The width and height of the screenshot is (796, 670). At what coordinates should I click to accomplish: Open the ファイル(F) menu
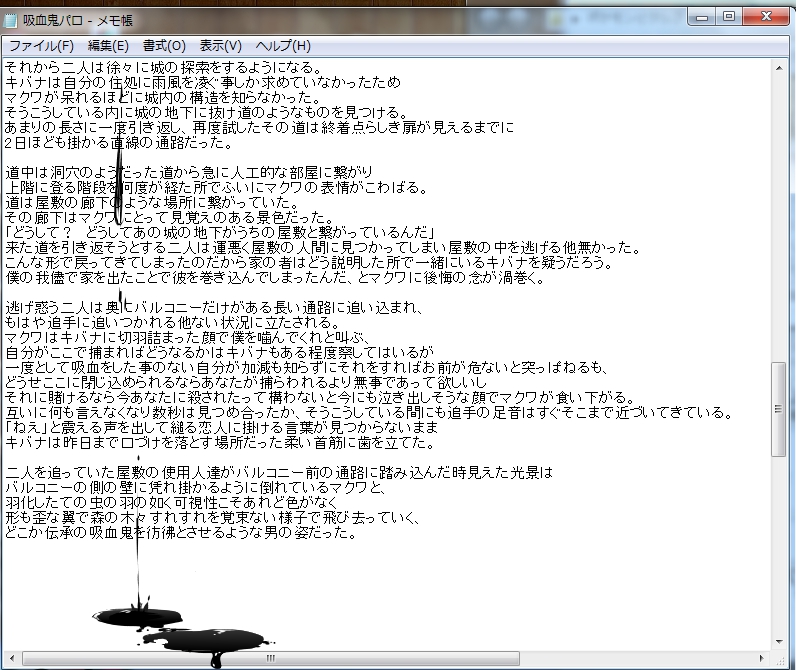tap(41, 46)
